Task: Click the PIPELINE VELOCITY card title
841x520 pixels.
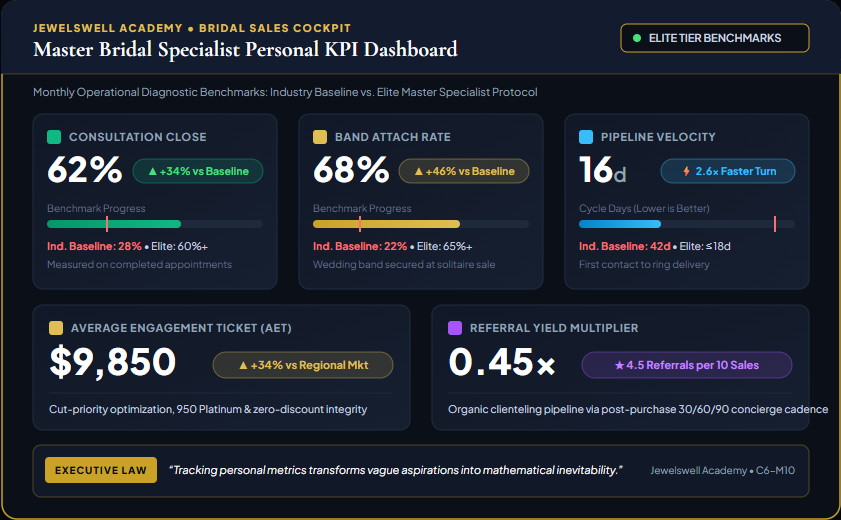Action: click(x=658, y=137)
